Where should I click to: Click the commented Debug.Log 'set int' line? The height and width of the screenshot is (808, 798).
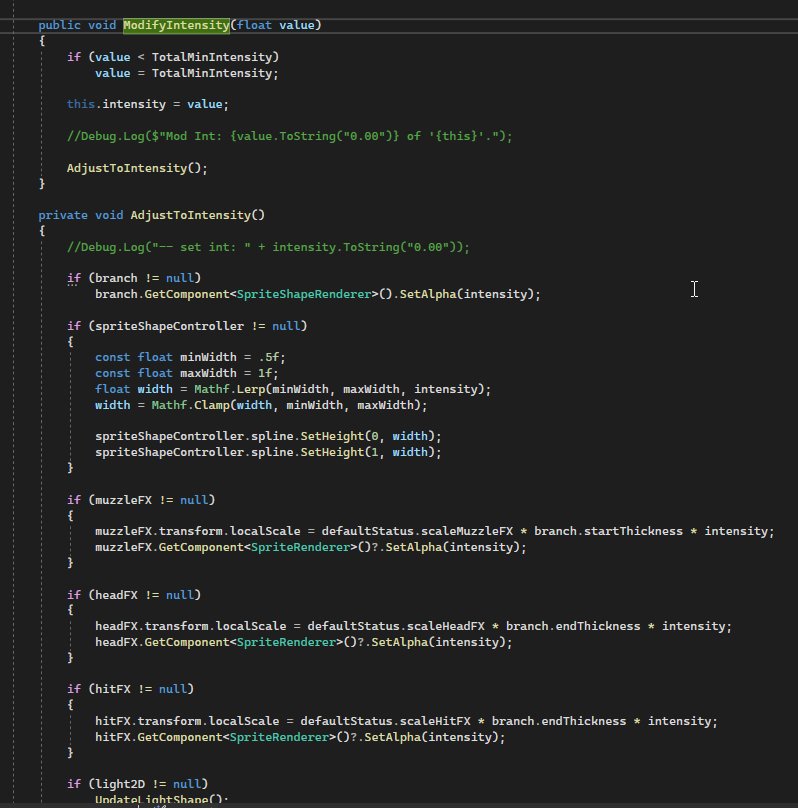[x=268, y=247]
